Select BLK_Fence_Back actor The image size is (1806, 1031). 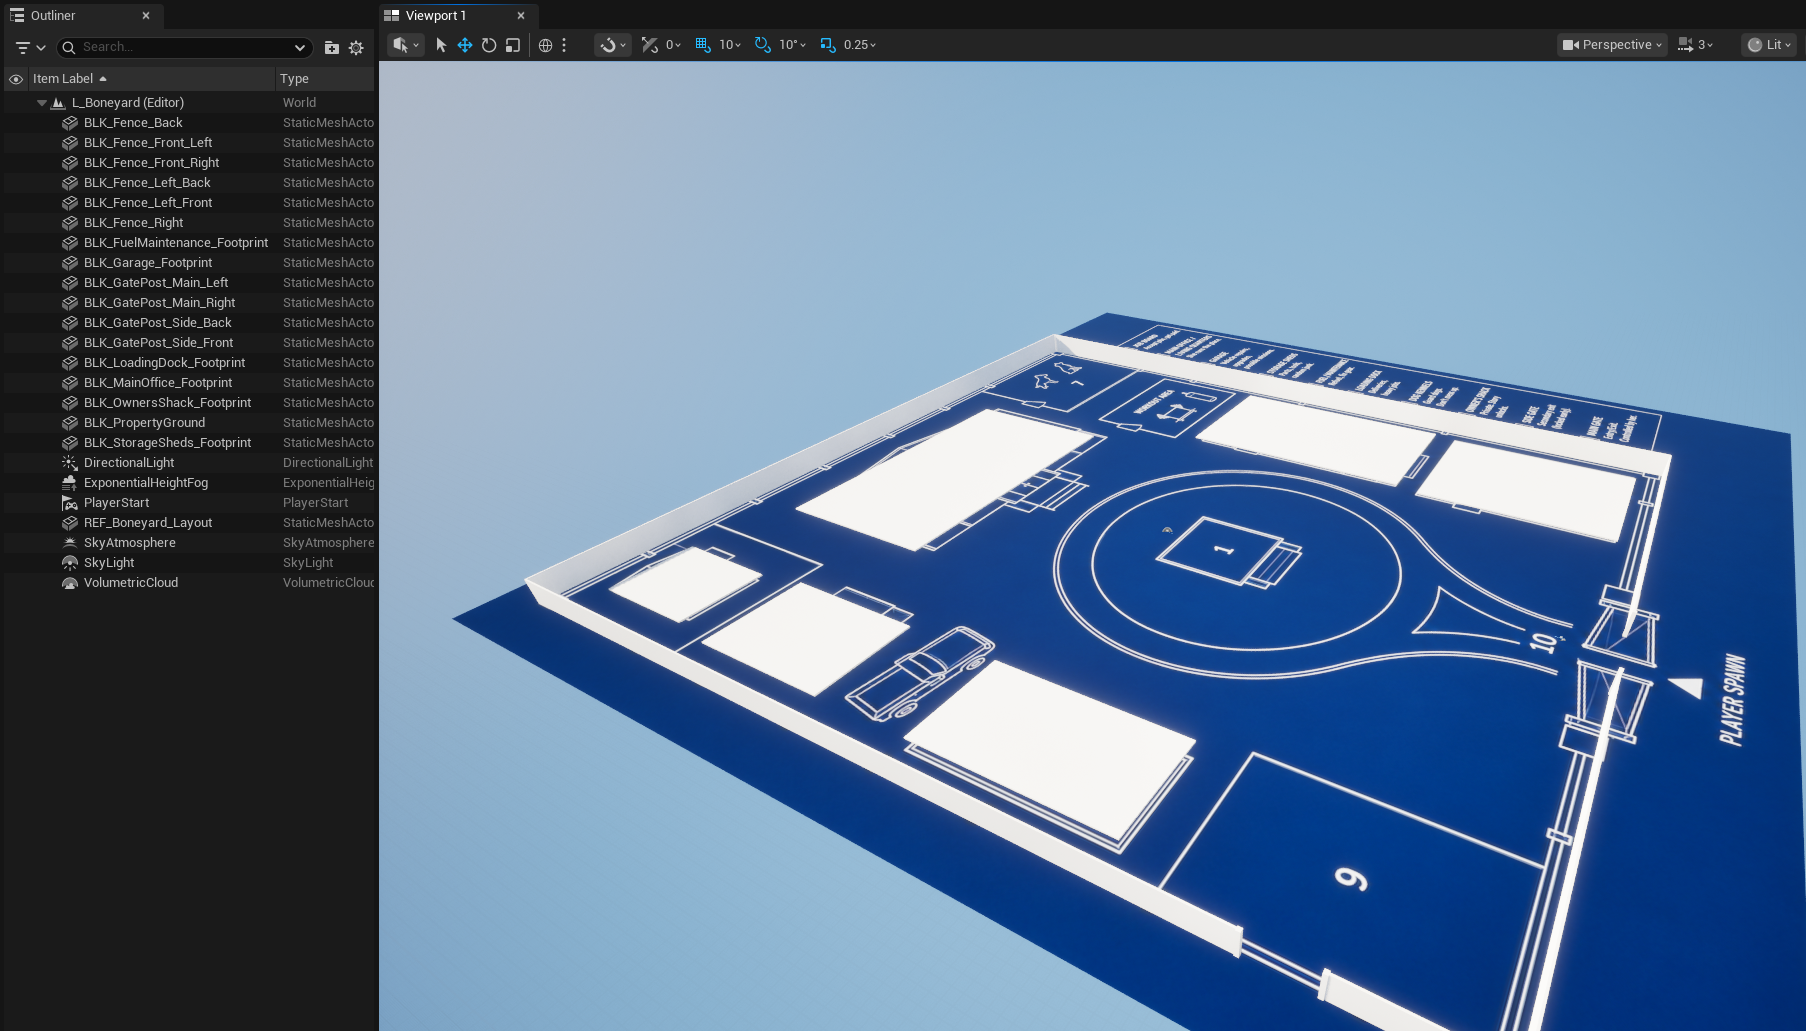pos(133,123)
